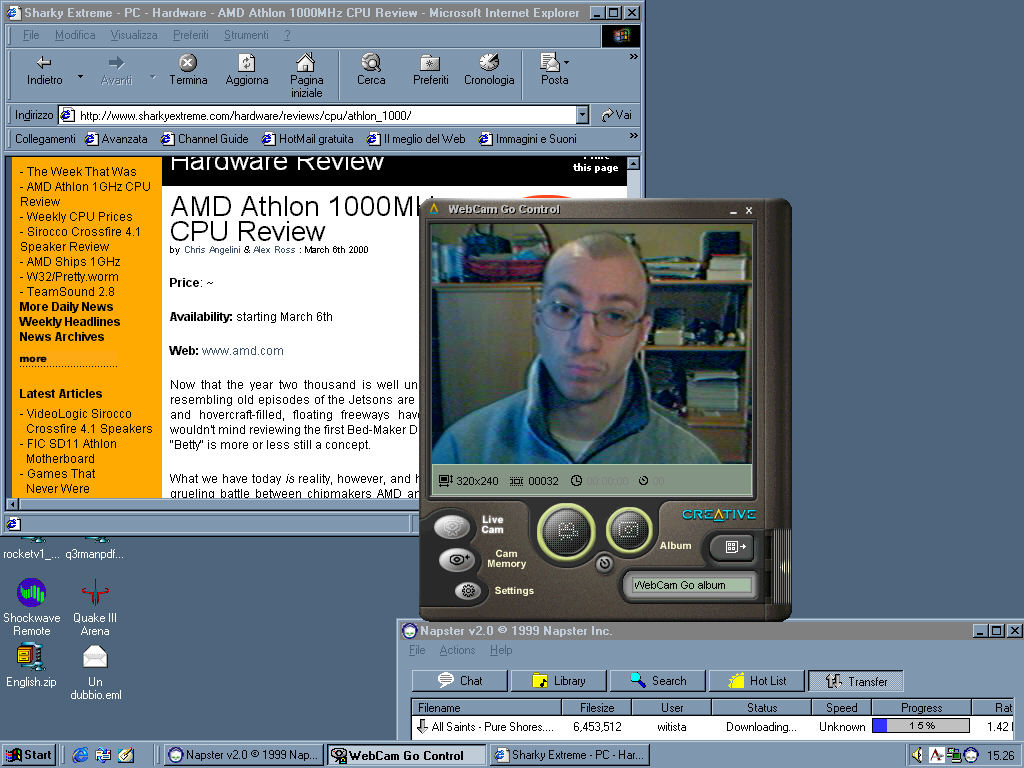This screenshot has width=1024, height=768.
Task: Open the address bar dropdown arrow
Action: click(x=583, y=115)
